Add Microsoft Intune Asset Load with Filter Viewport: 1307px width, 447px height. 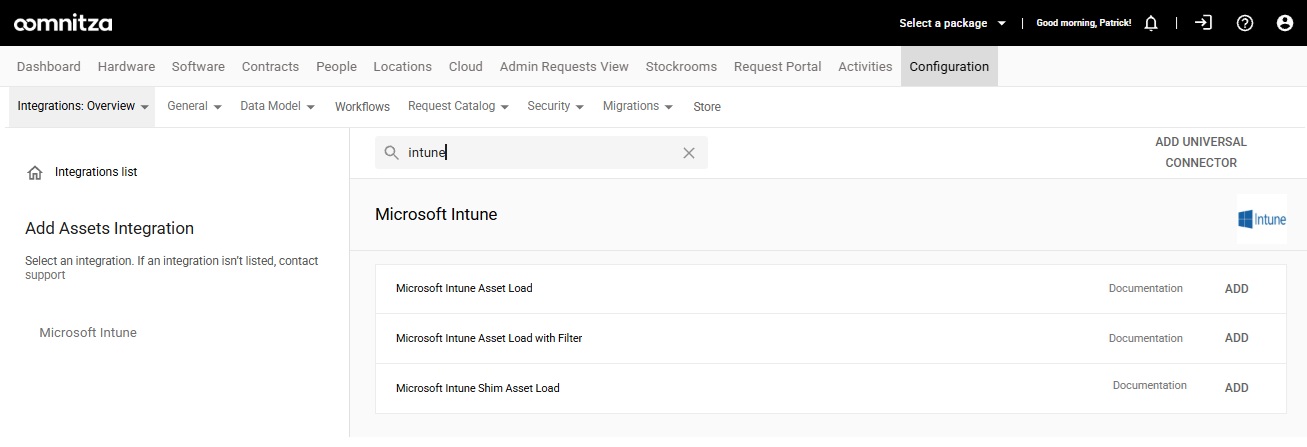click(x=1236, y=338)
